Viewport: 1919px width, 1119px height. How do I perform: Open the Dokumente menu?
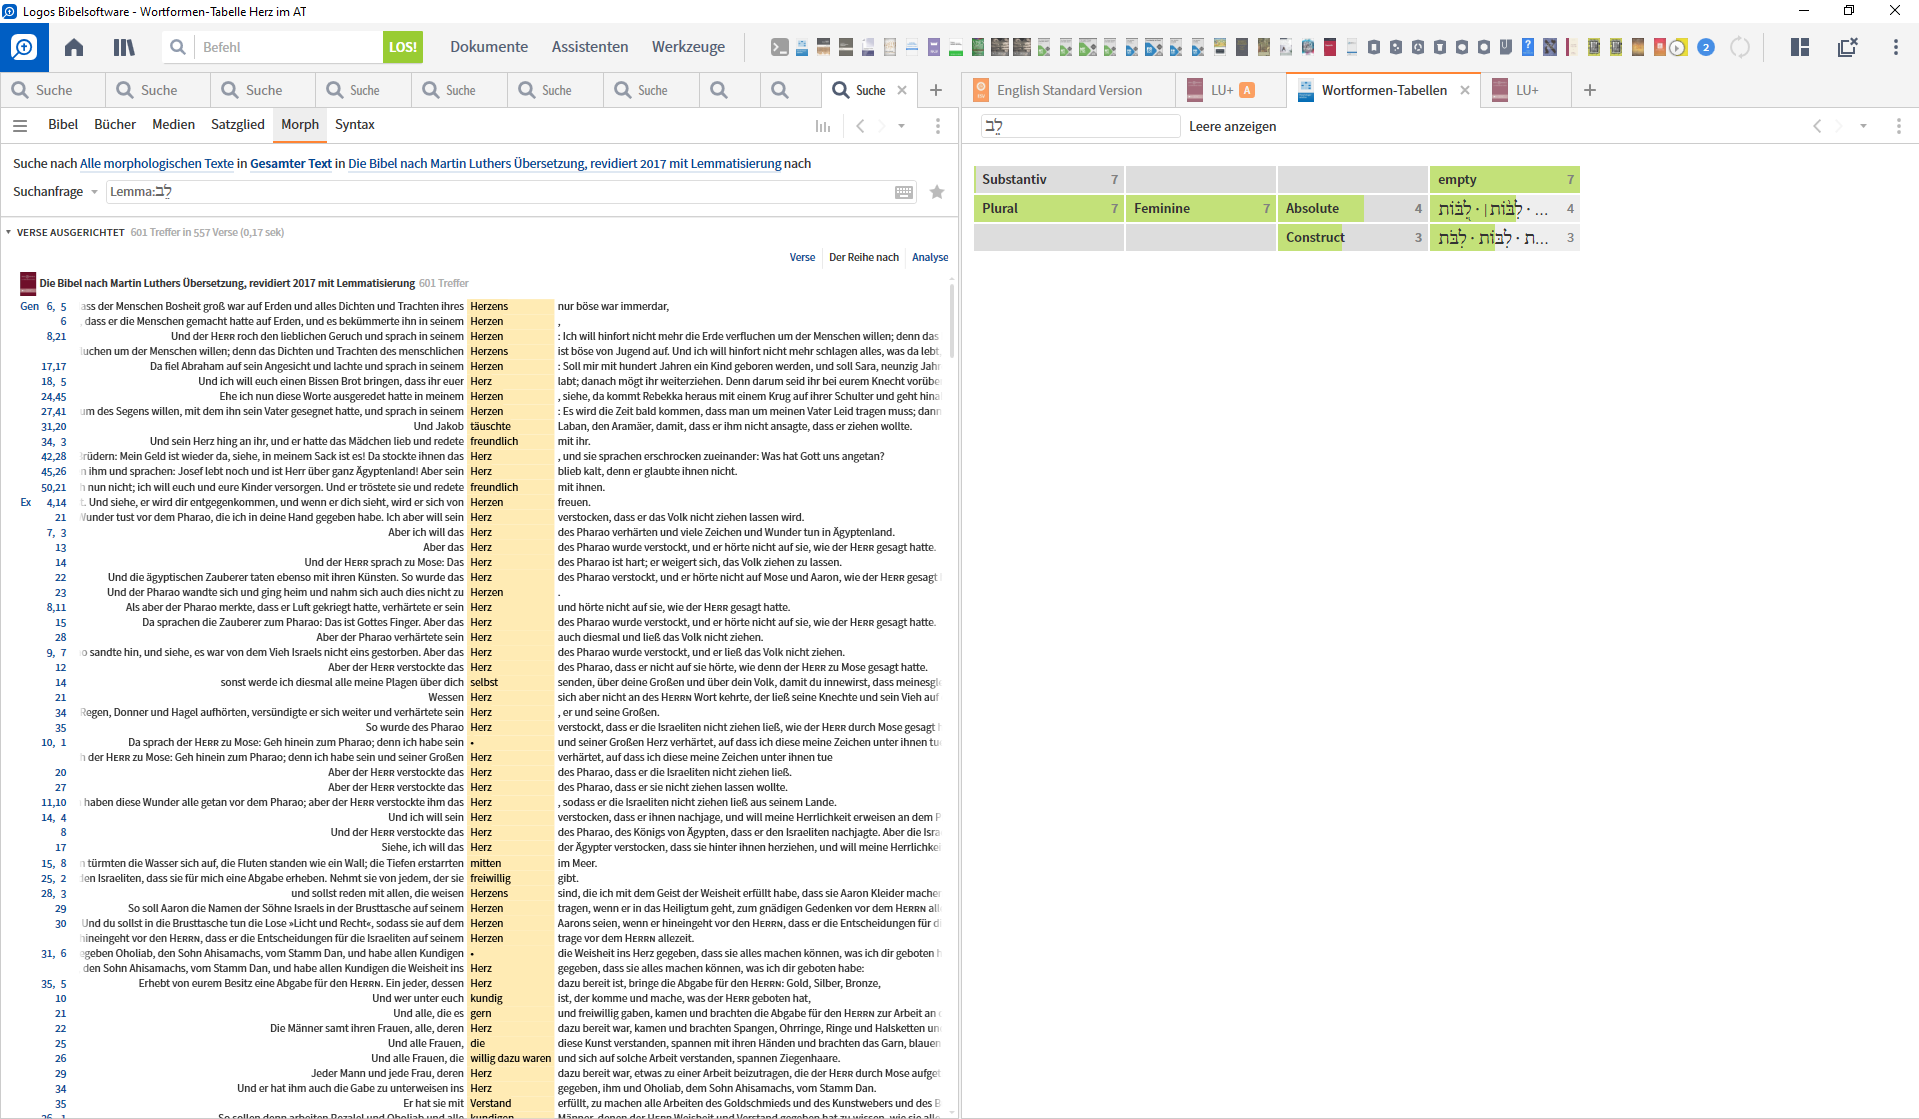tap(489, 47)
